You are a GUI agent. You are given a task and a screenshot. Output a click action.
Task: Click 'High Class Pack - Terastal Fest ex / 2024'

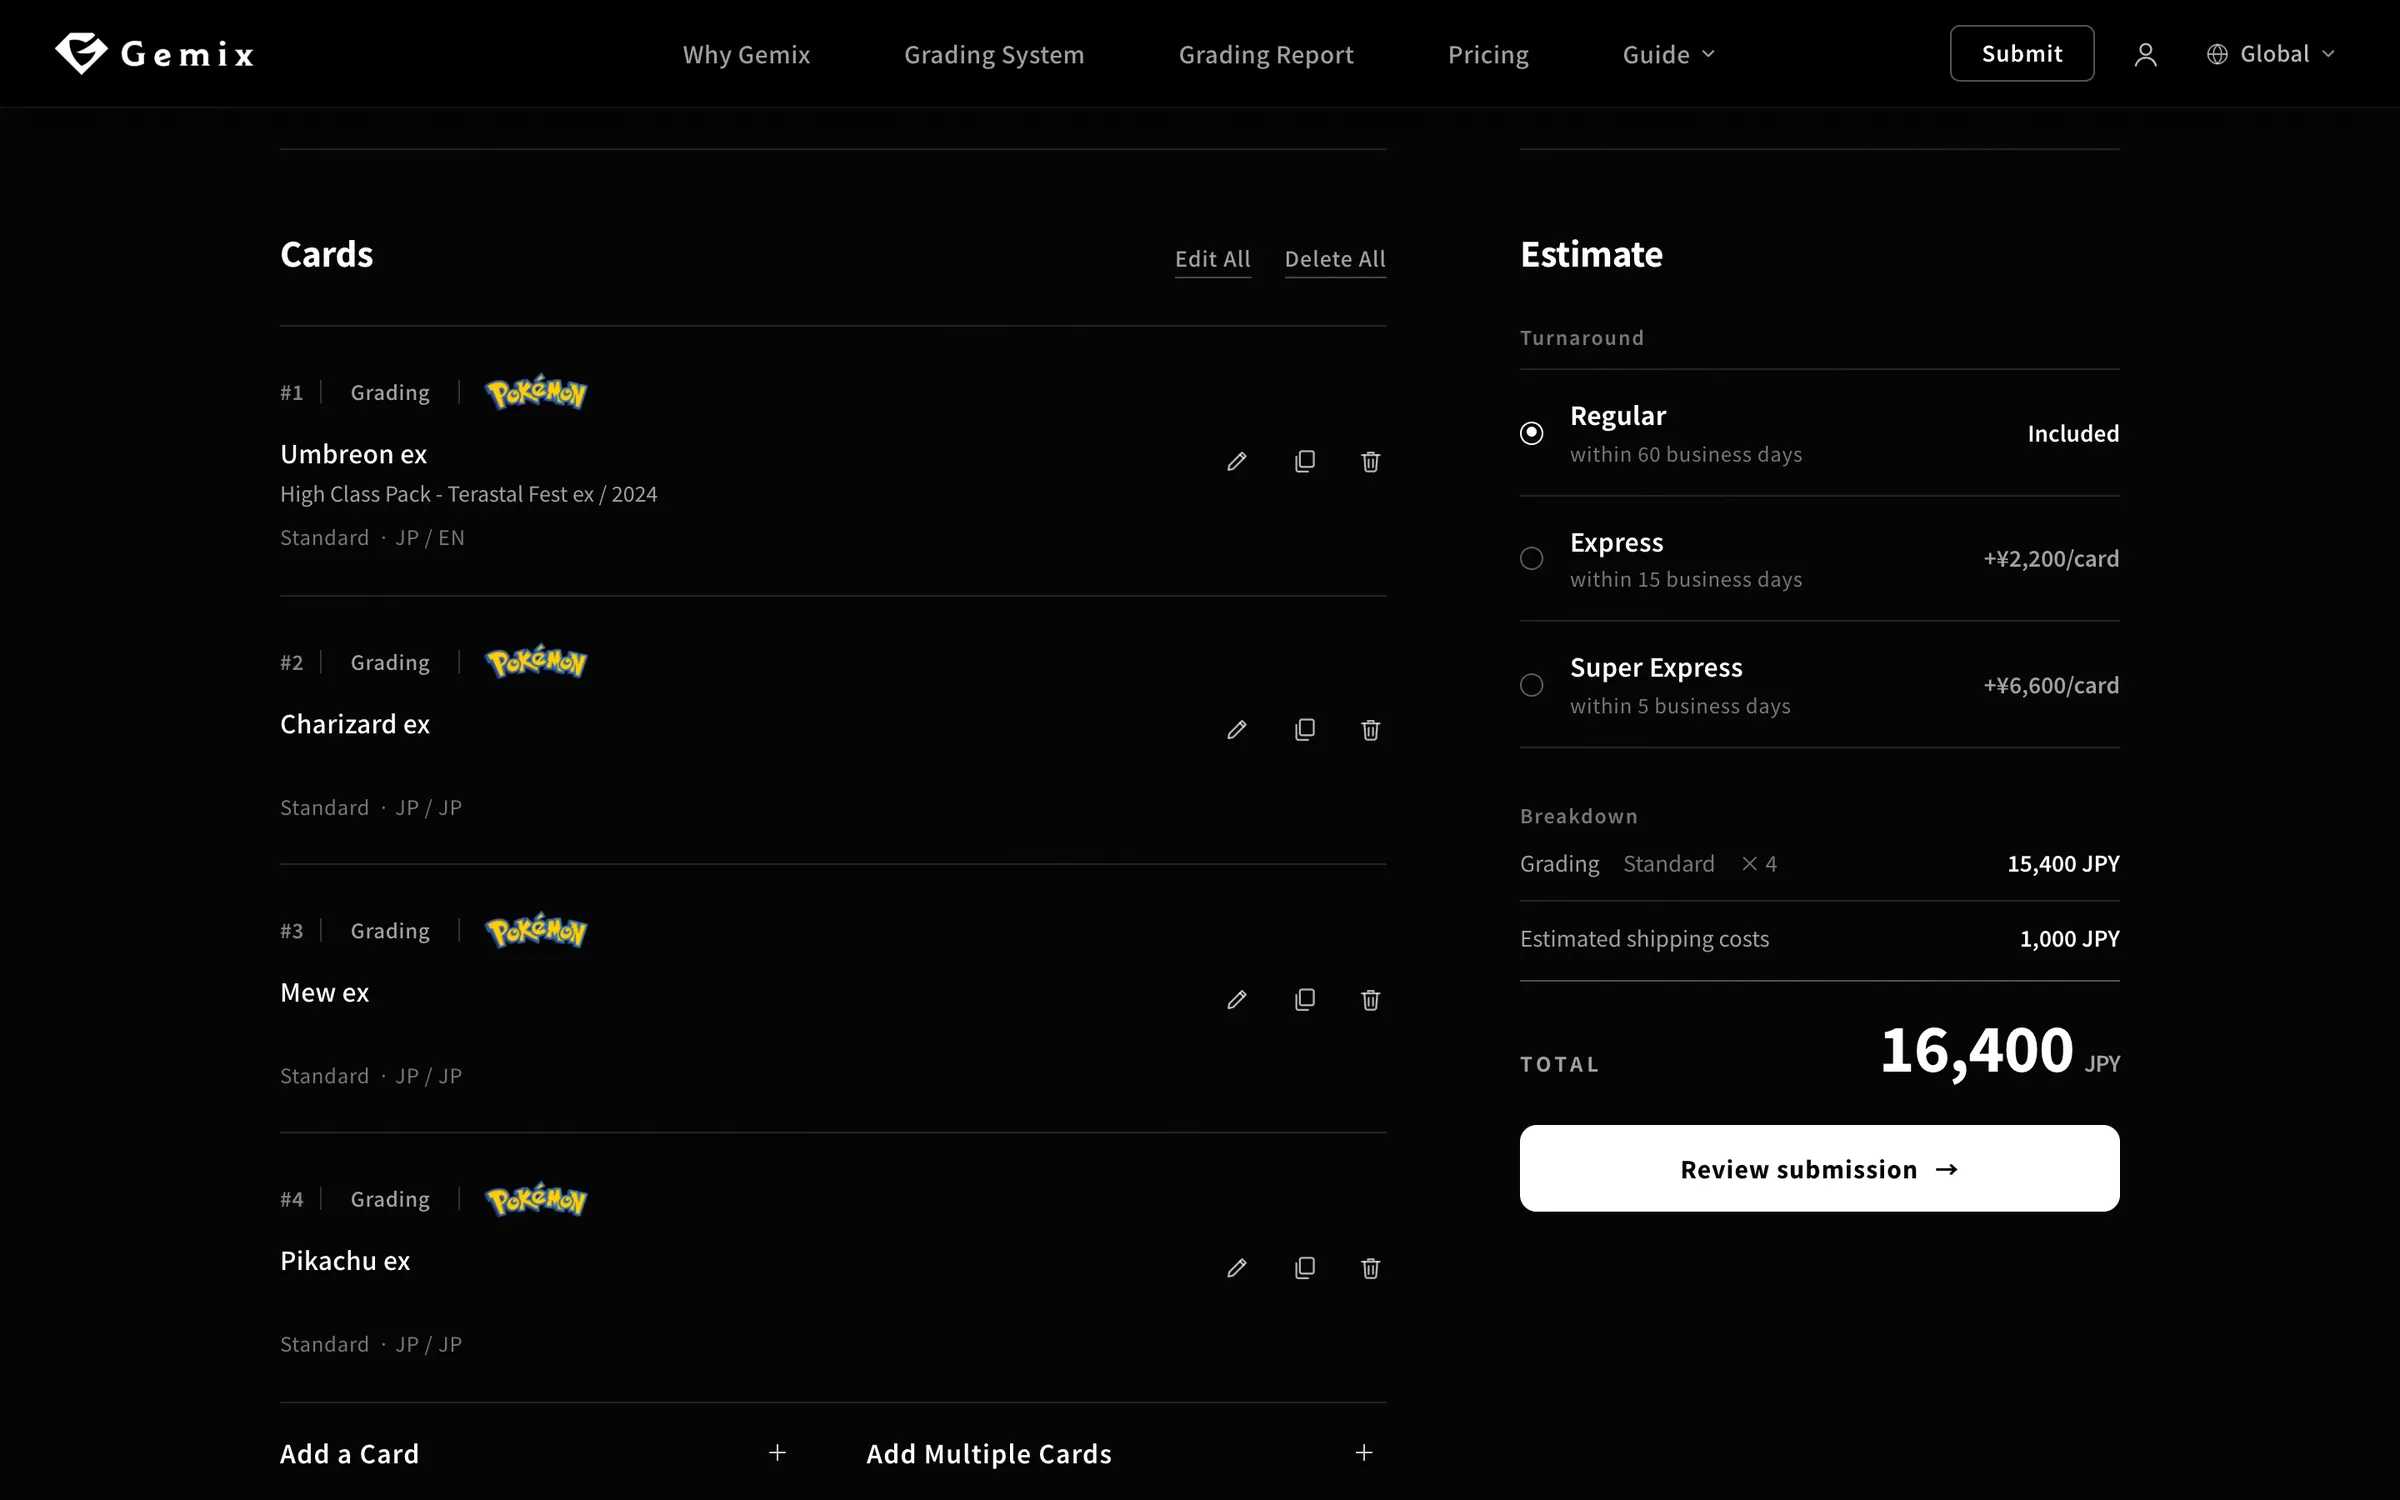pos(468,494)
